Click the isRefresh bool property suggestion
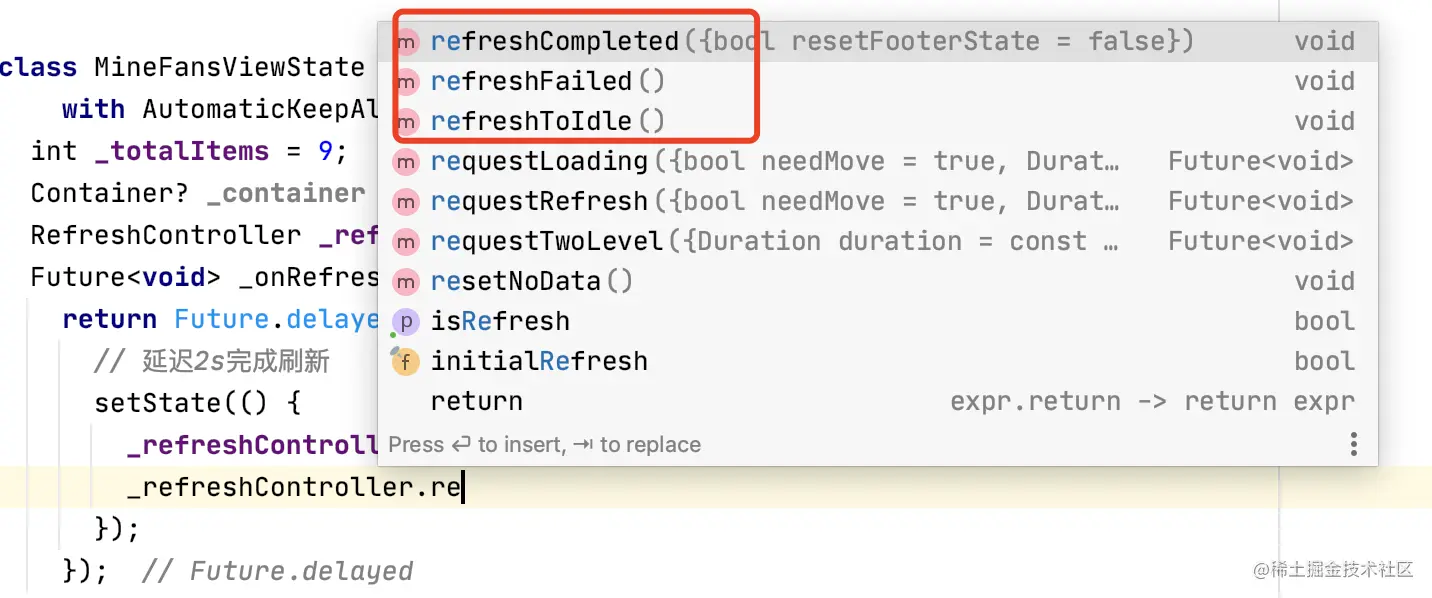 tap(500, 322)
